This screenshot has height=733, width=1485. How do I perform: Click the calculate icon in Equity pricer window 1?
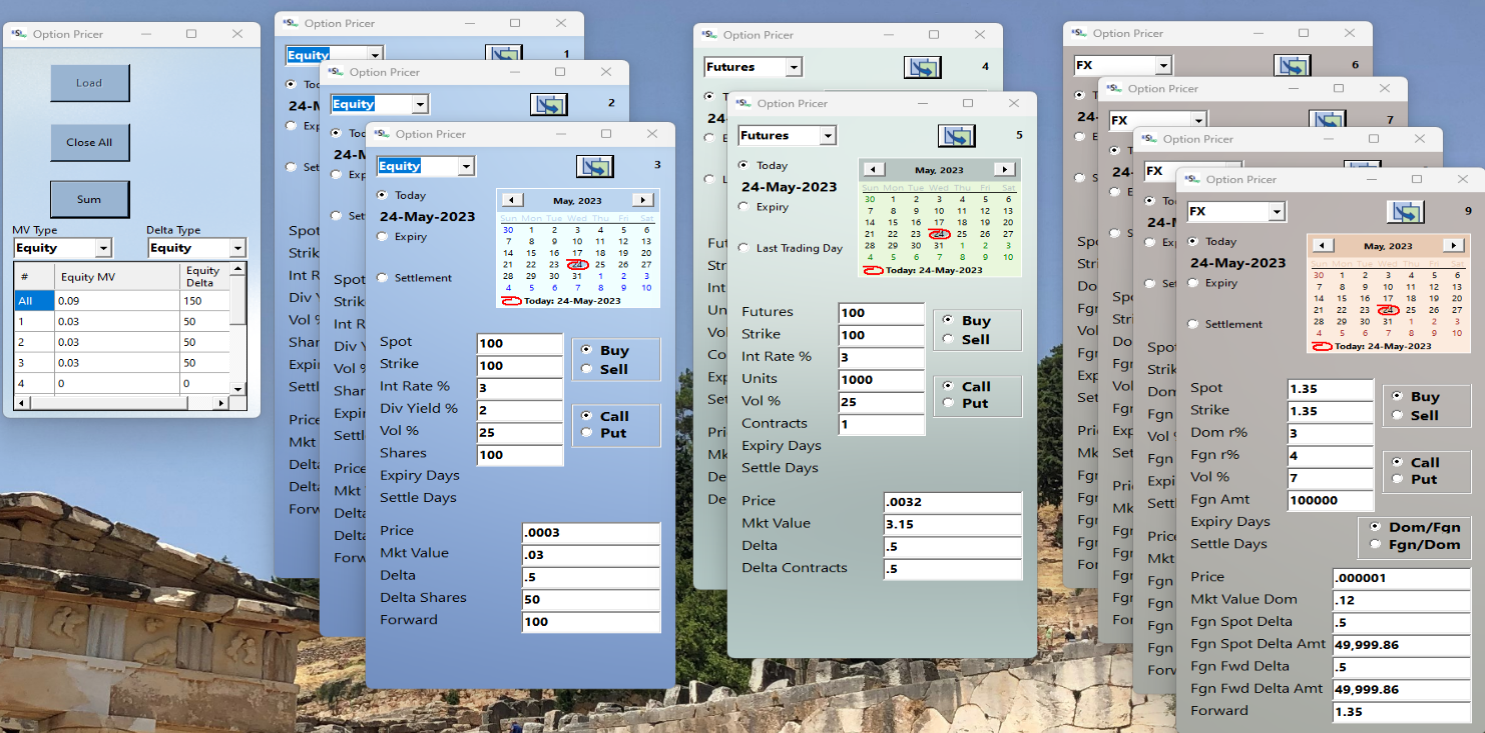click(x=504, y=55)
